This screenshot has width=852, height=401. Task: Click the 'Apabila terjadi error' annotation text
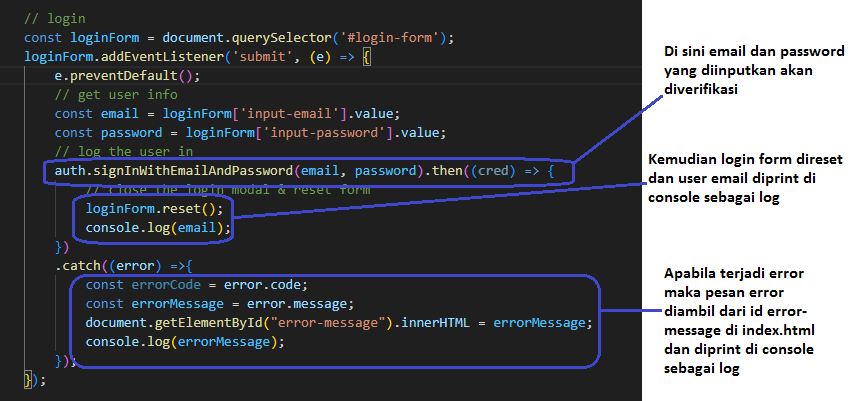tap(732, 274)
